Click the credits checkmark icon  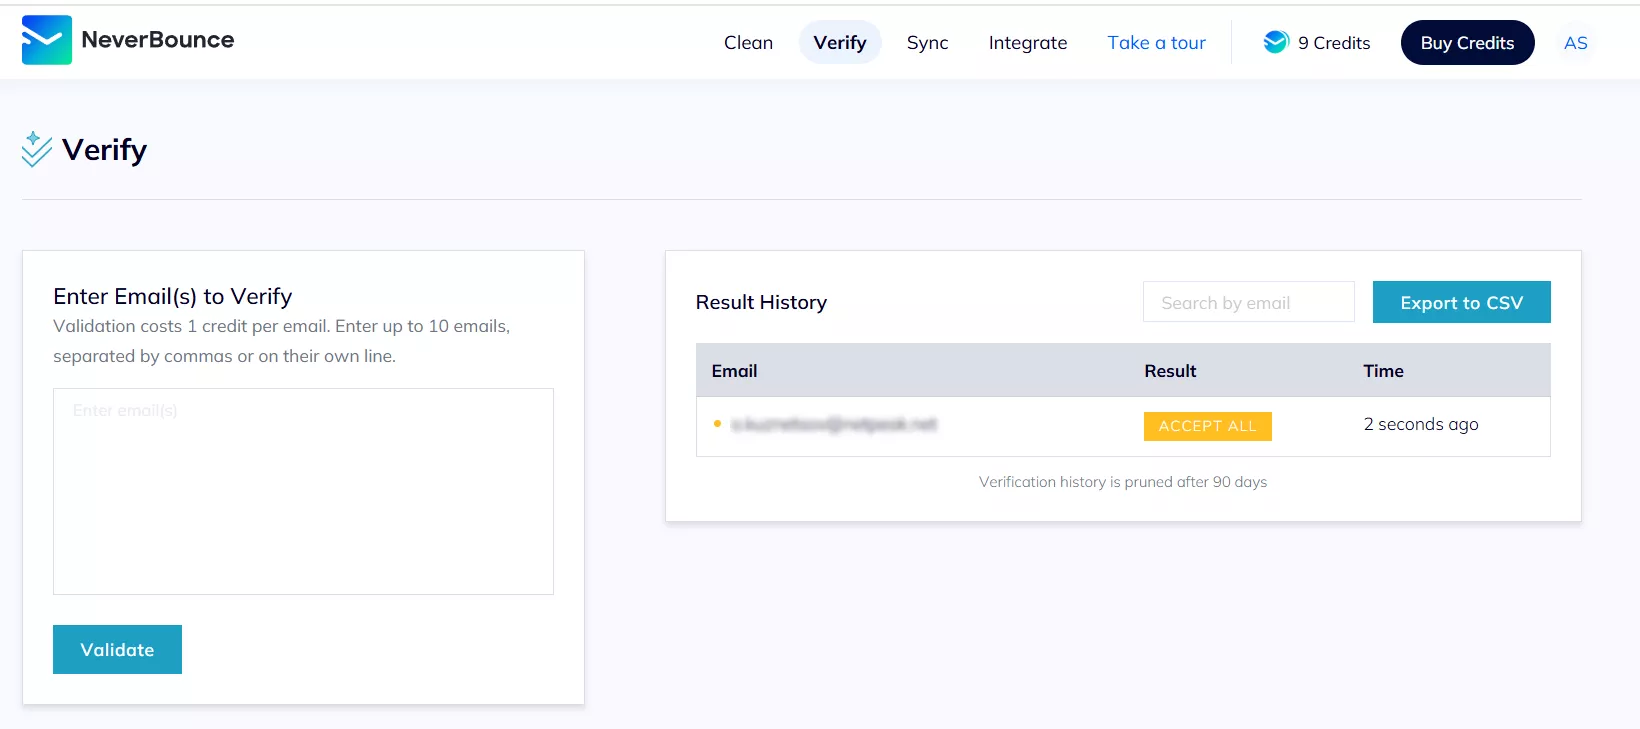[x=1276, y=42]
